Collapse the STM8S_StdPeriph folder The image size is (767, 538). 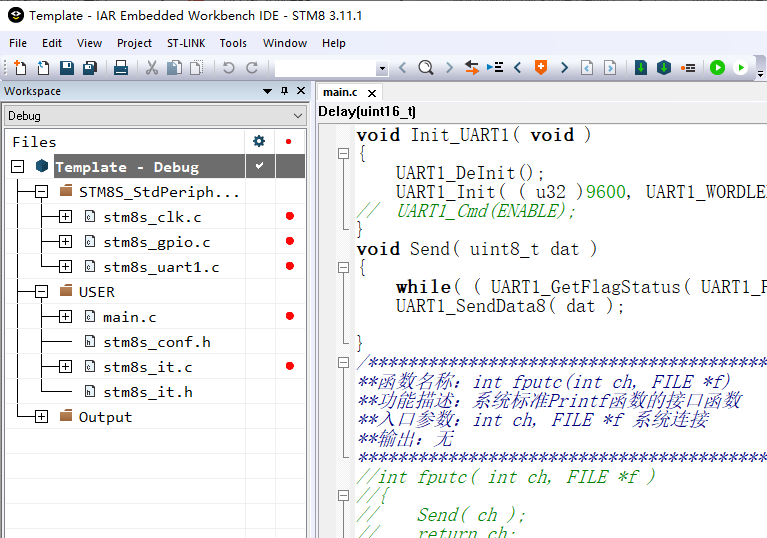42,192
